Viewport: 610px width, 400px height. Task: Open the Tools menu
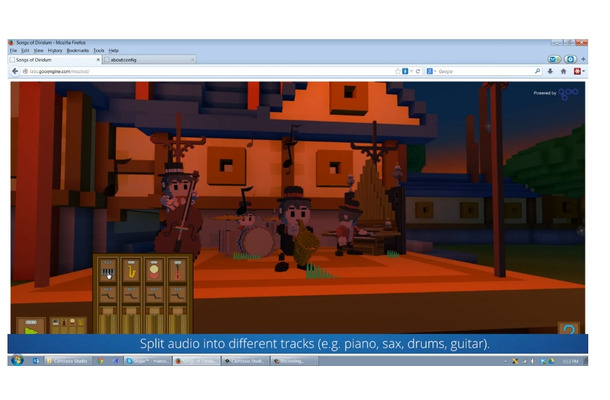(x=99, y=51)
